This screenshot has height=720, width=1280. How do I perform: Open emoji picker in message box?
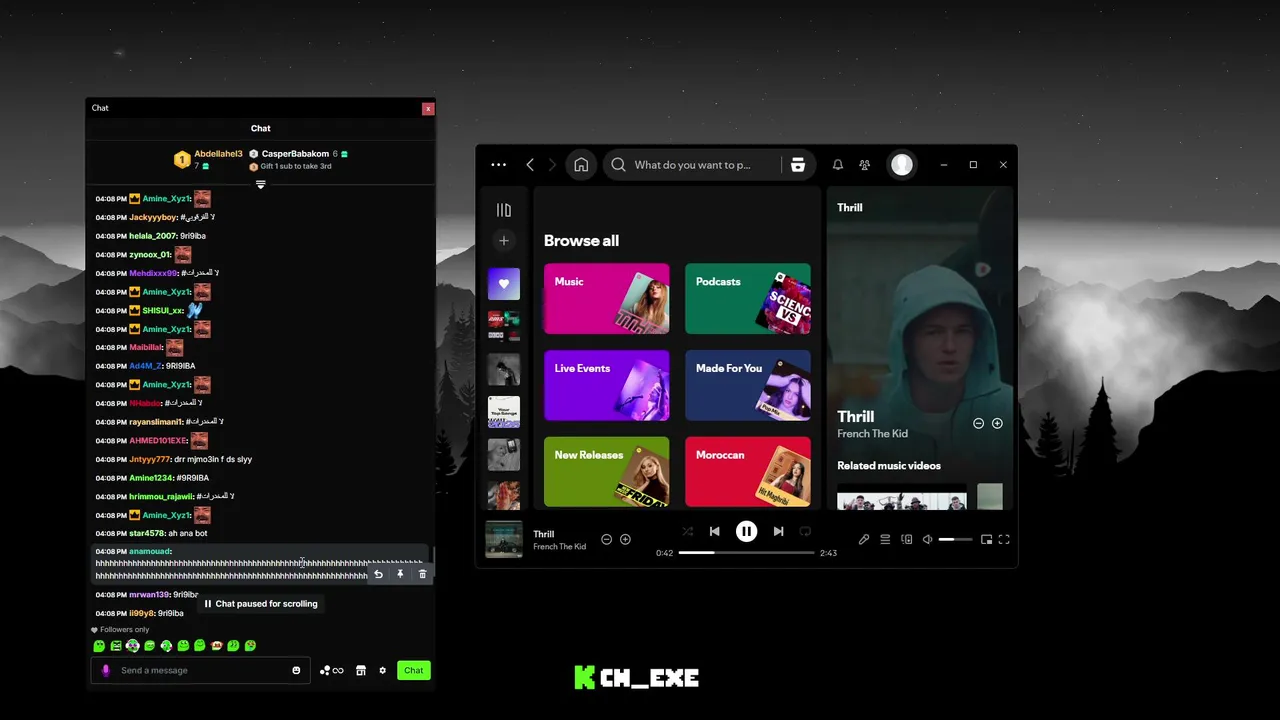point(296,671)
